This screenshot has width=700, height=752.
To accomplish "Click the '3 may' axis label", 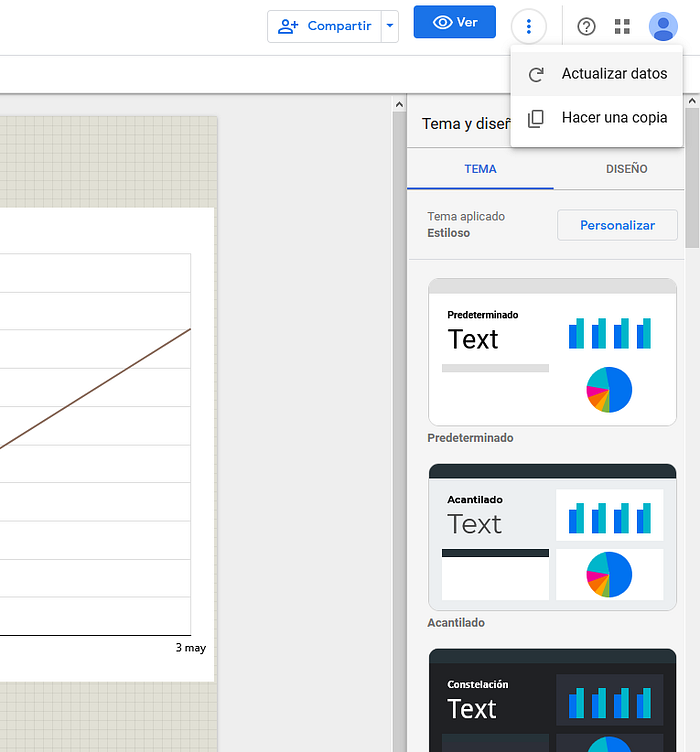I will (x=191, y=648).
